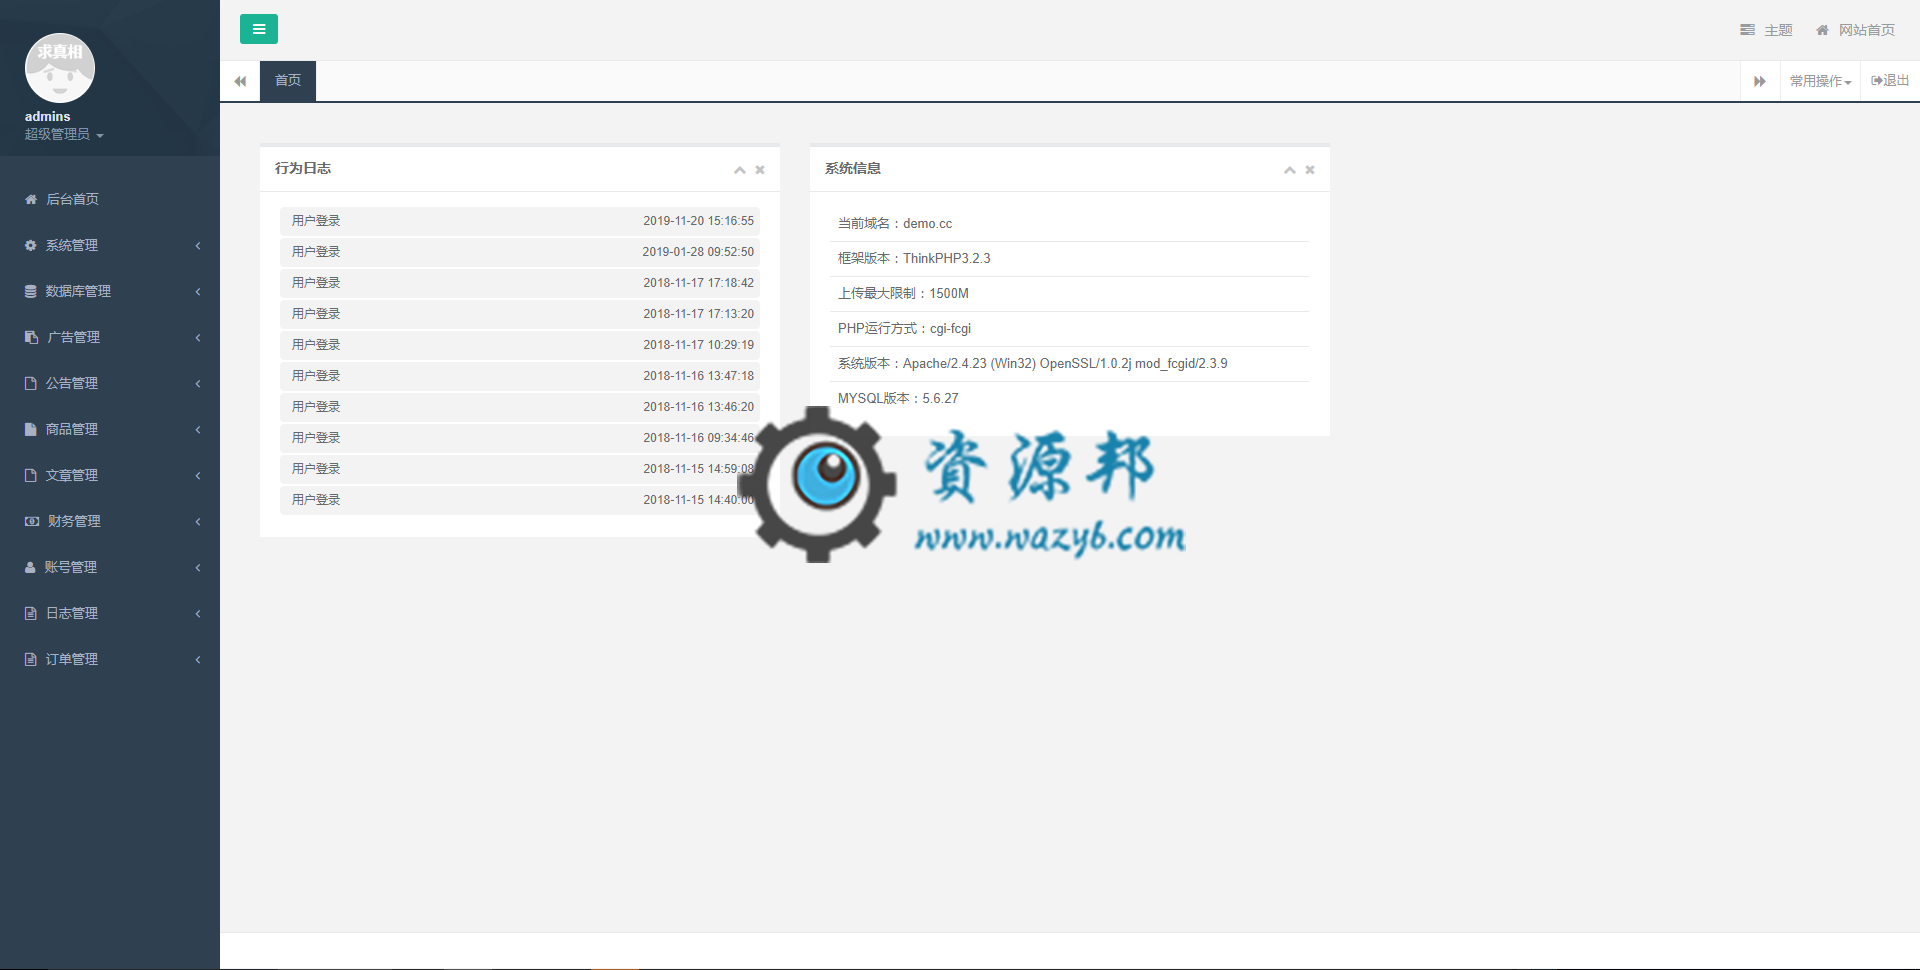Close the 行为日志 panel
Image resolution: width=1920 pixels, height=970 pixels.
[x=760, y=170]
